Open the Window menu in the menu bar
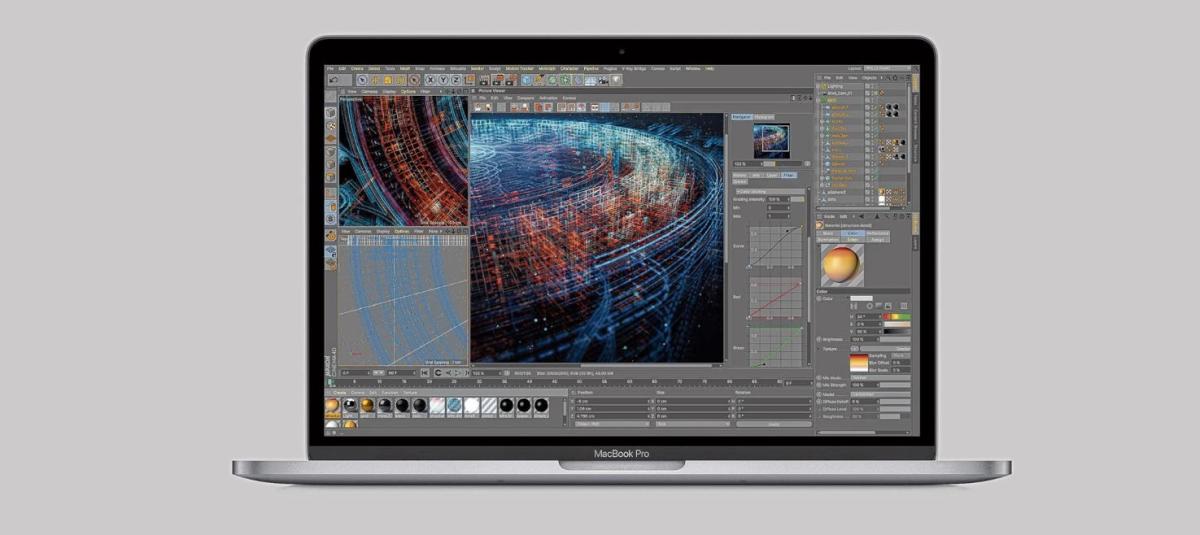 pos(692,68)
